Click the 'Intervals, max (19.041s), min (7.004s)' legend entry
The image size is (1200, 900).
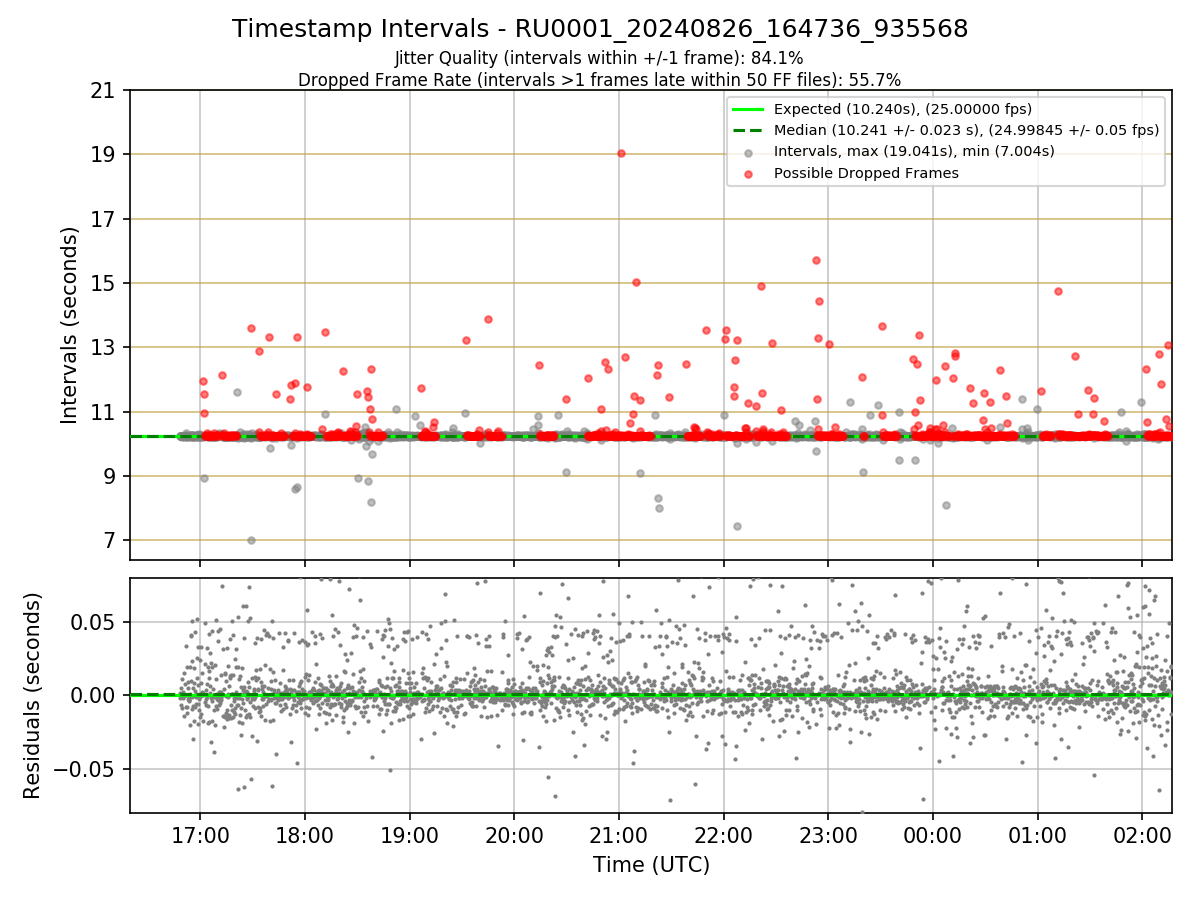point(914,151)
